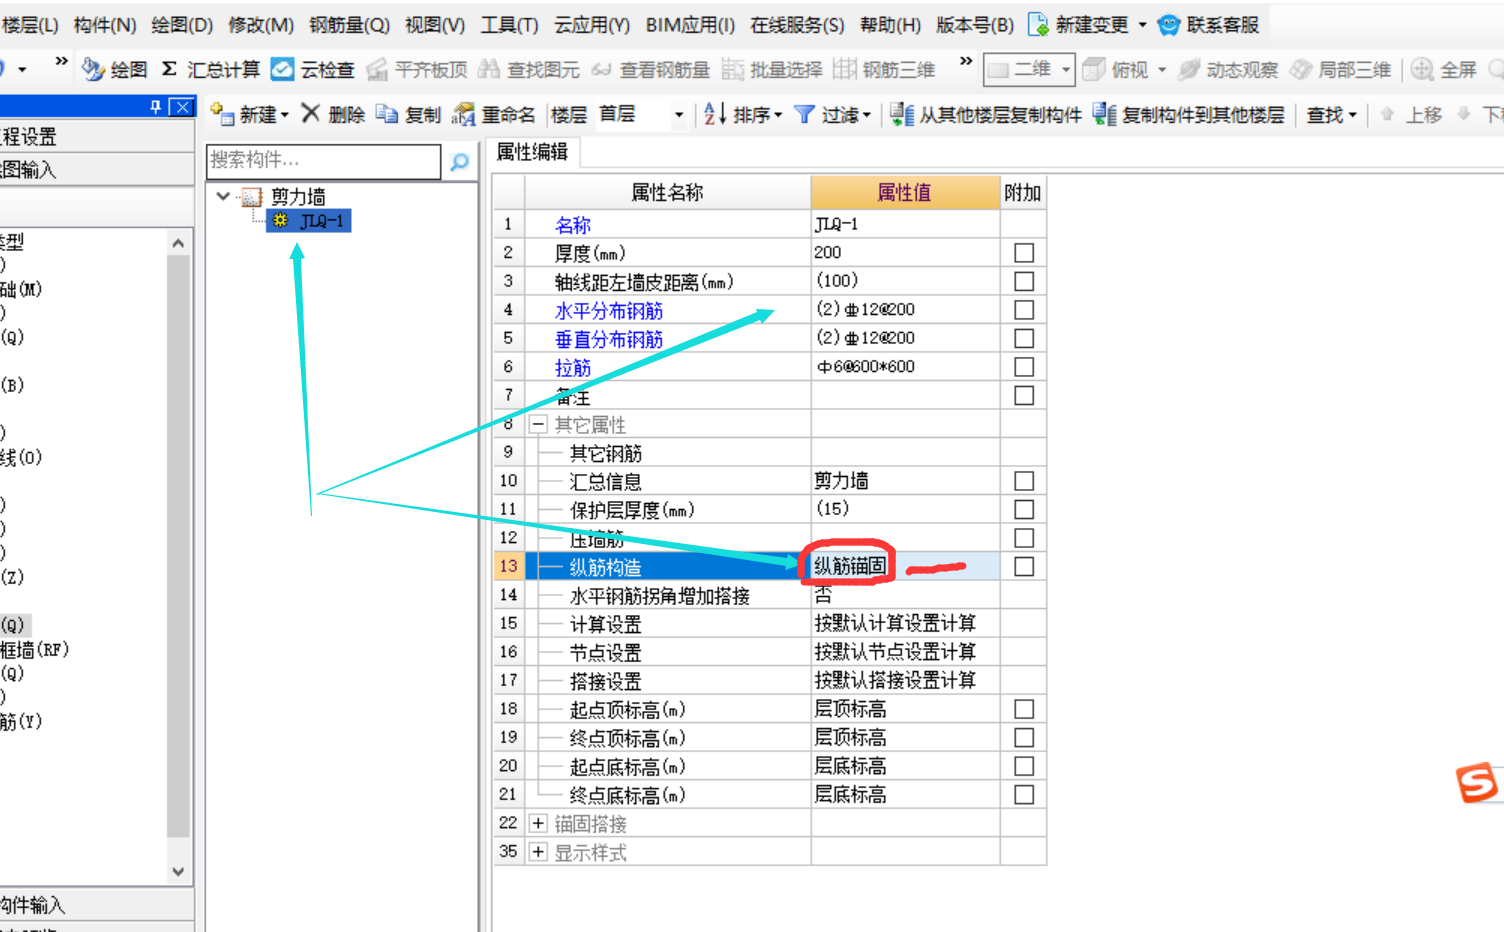
Task: Click the 名称 property name
Action: pyautogui.click(x=572, y=225)
